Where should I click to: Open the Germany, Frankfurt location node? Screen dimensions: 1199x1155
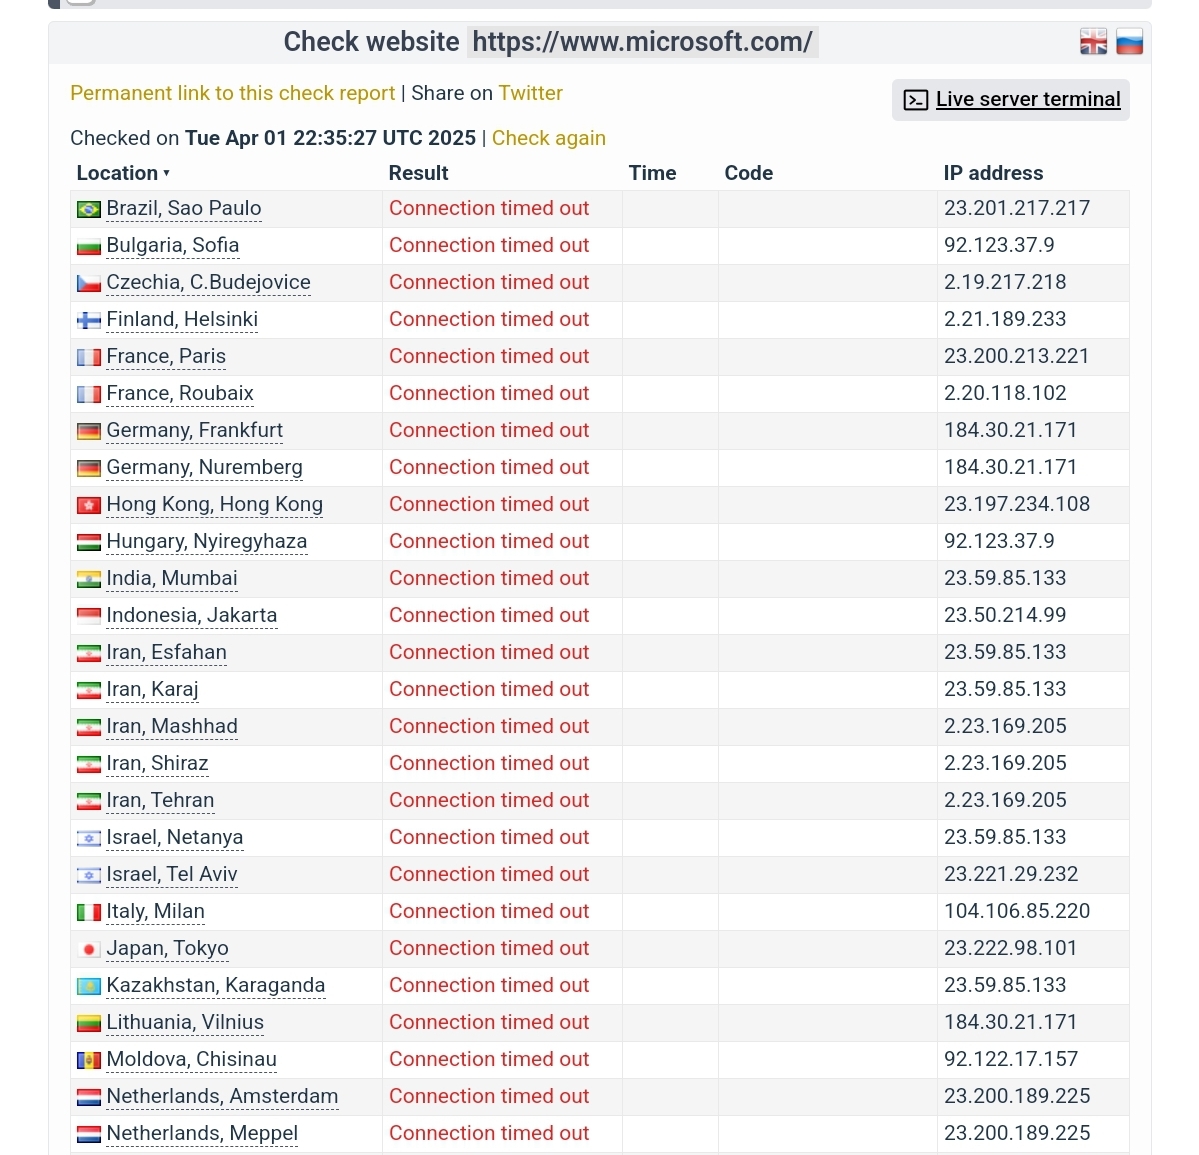(x=194, y=430)
